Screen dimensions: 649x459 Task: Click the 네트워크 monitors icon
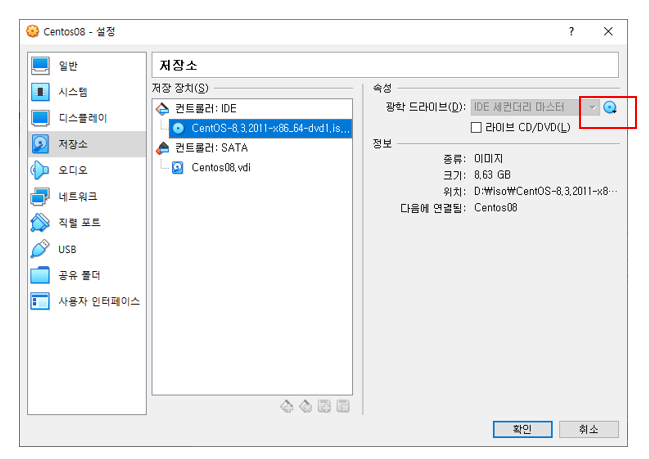point(40,196)
